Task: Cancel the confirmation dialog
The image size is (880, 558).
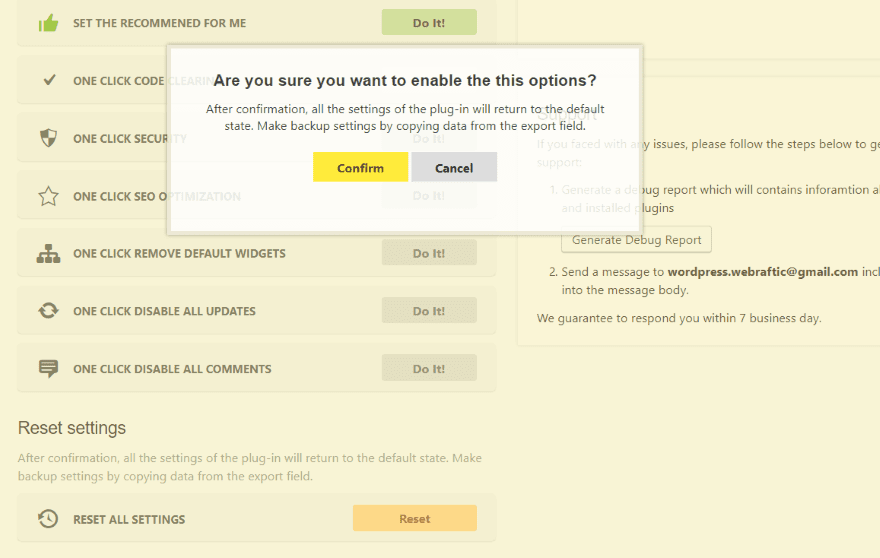Action: point(454,167)
